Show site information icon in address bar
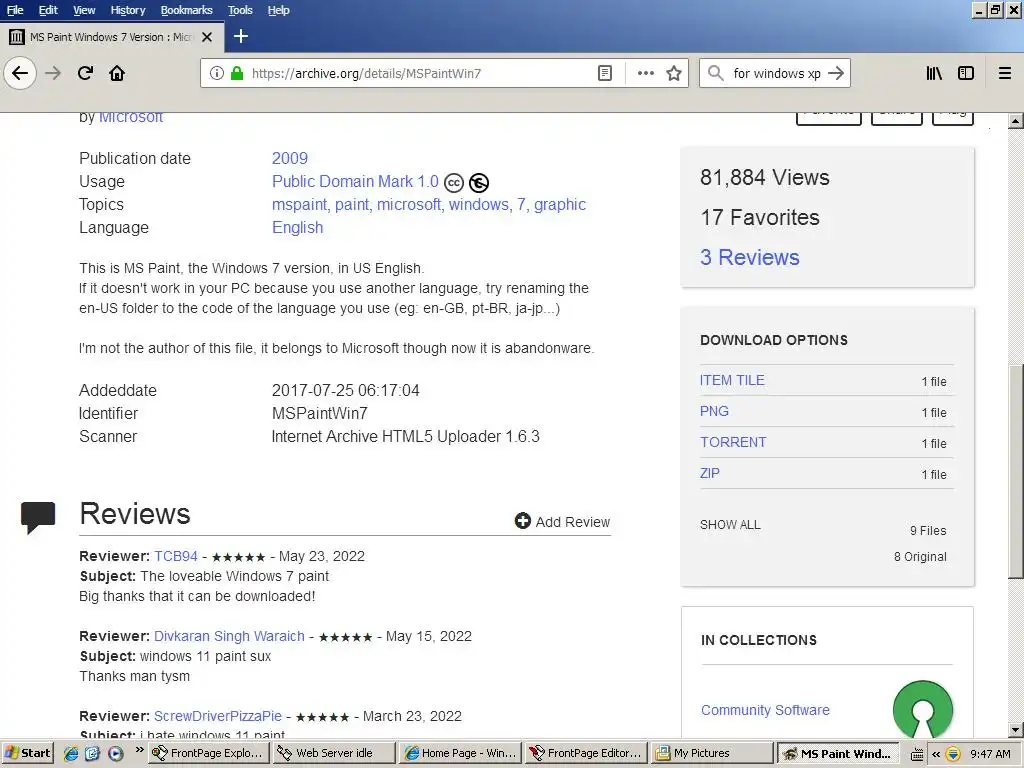 click(217, 73)
